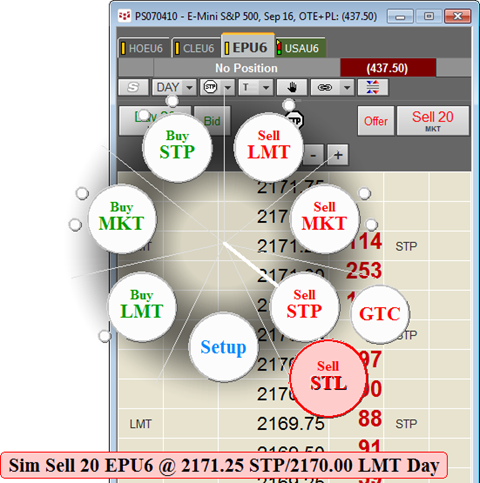Choose the Buy STP circle in the radial menu

[x=177, y=147]
